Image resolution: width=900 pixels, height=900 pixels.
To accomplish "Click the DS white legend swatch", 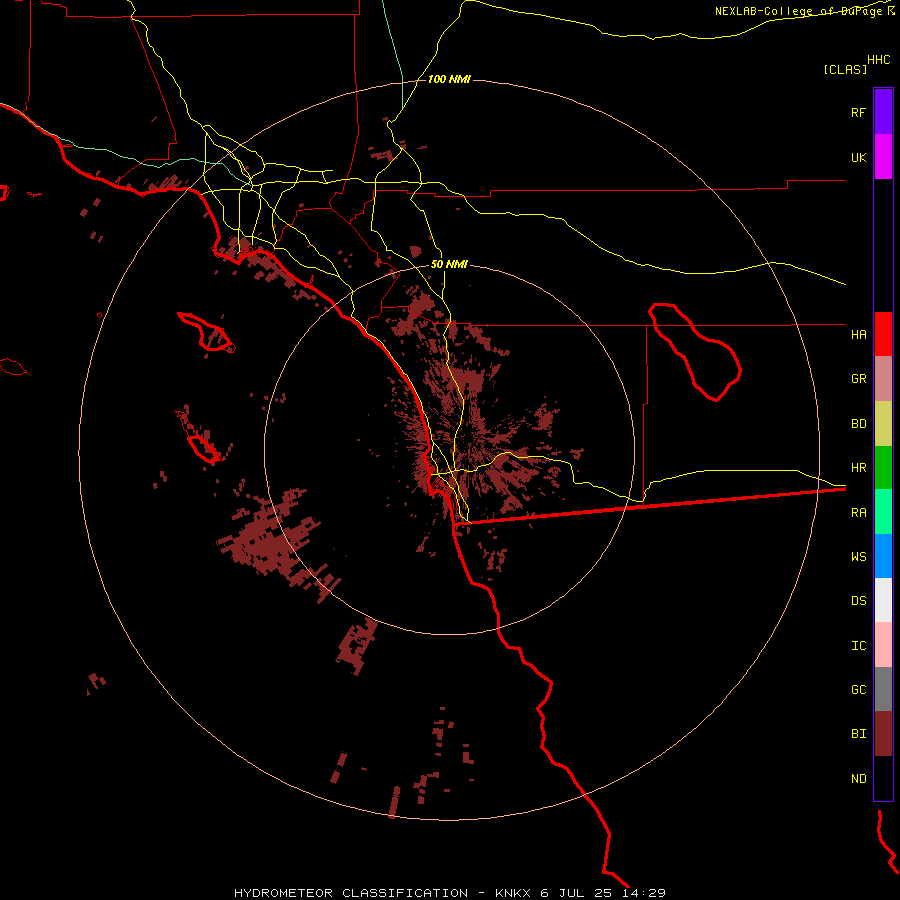I will click(883, 600).
